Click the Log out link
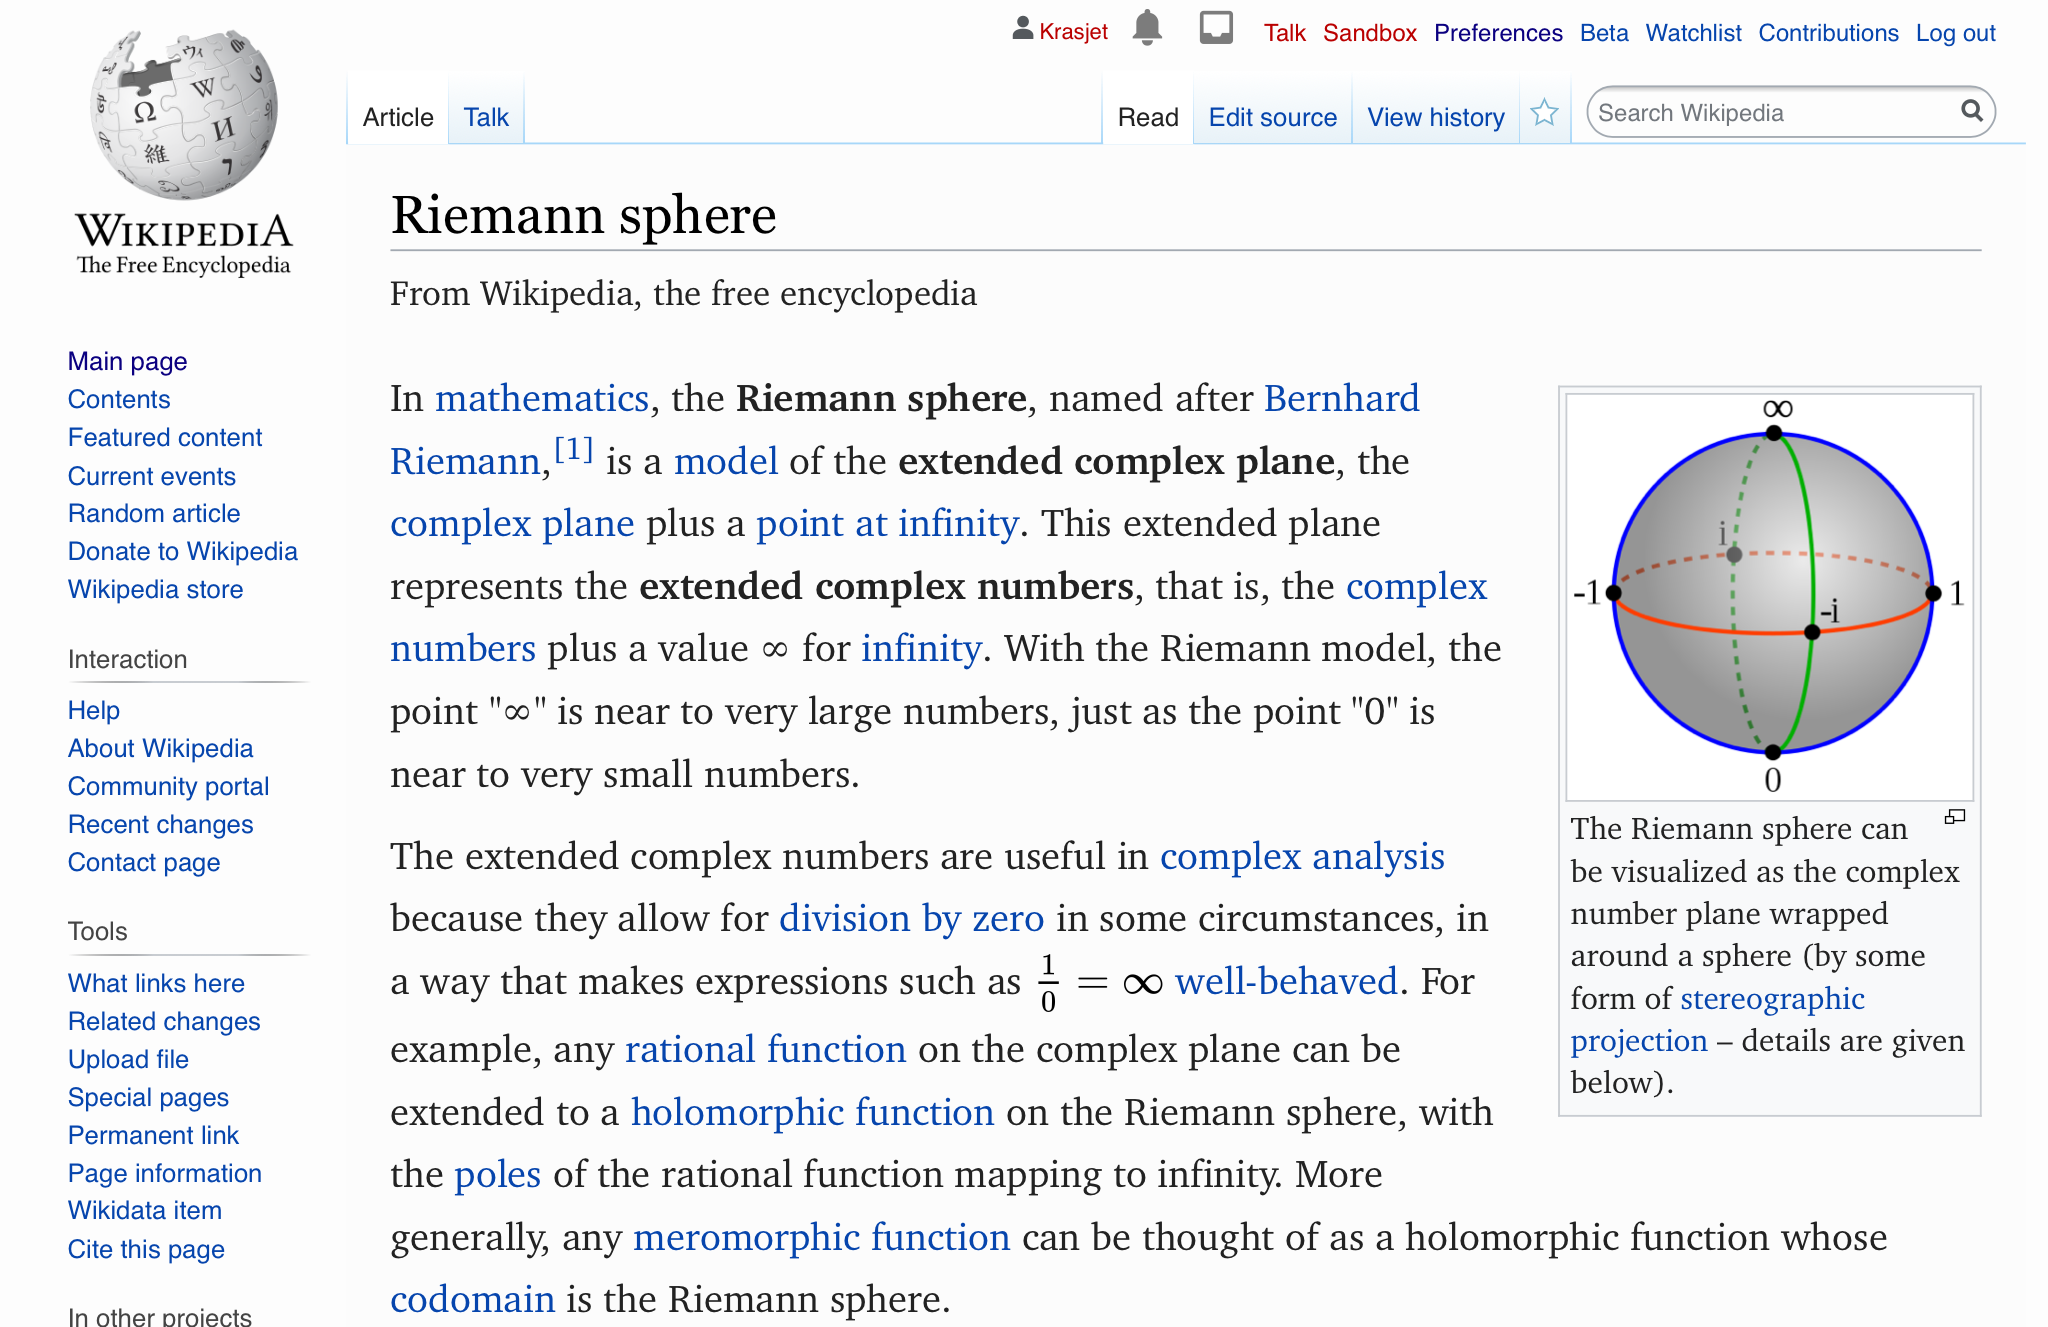 tap(1955, 33)
